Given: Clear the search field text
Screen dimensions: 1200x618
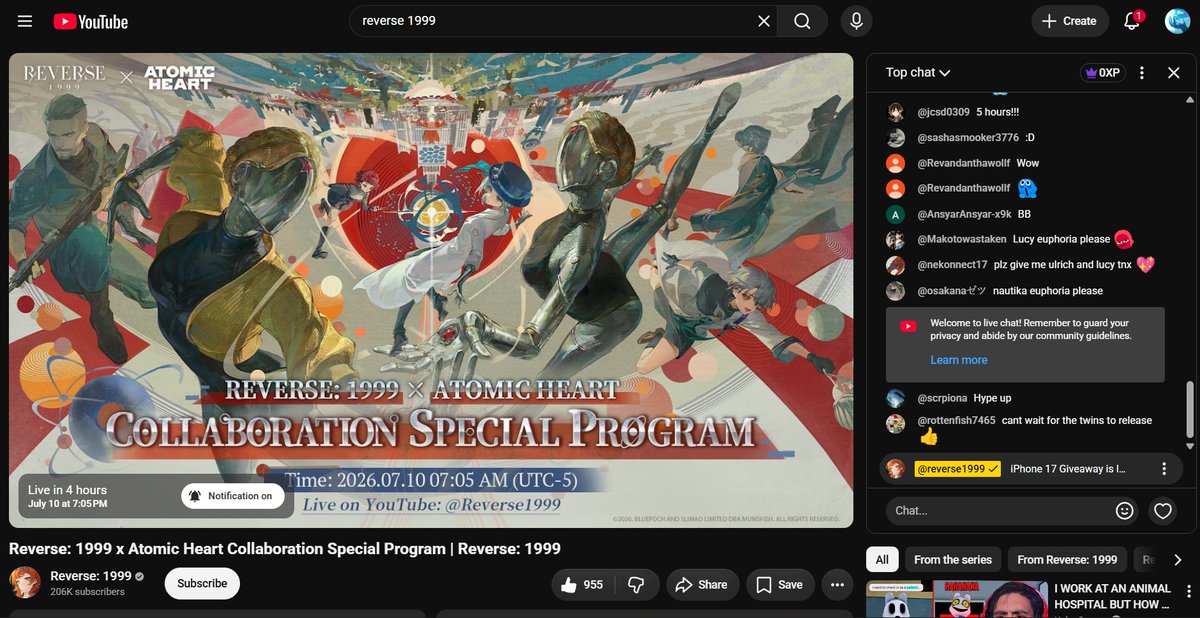Looking at the screenshot, I should tap(763, 21).
